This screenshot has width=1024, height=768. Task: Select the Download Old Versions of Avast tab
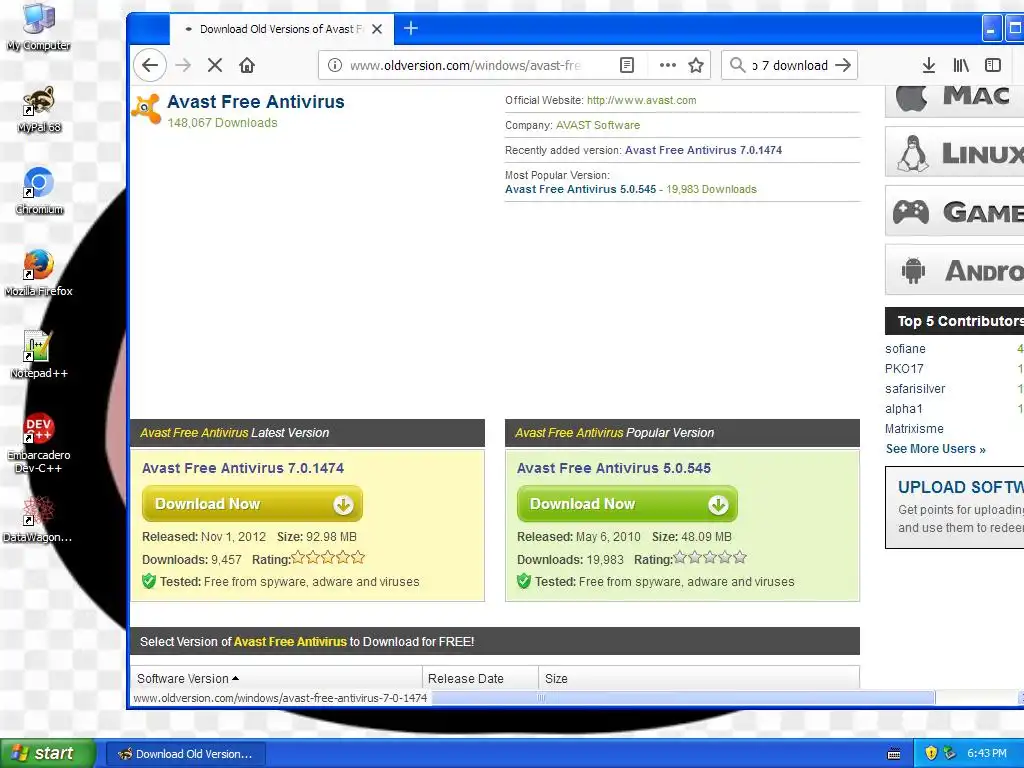click(x=281, y=29)
